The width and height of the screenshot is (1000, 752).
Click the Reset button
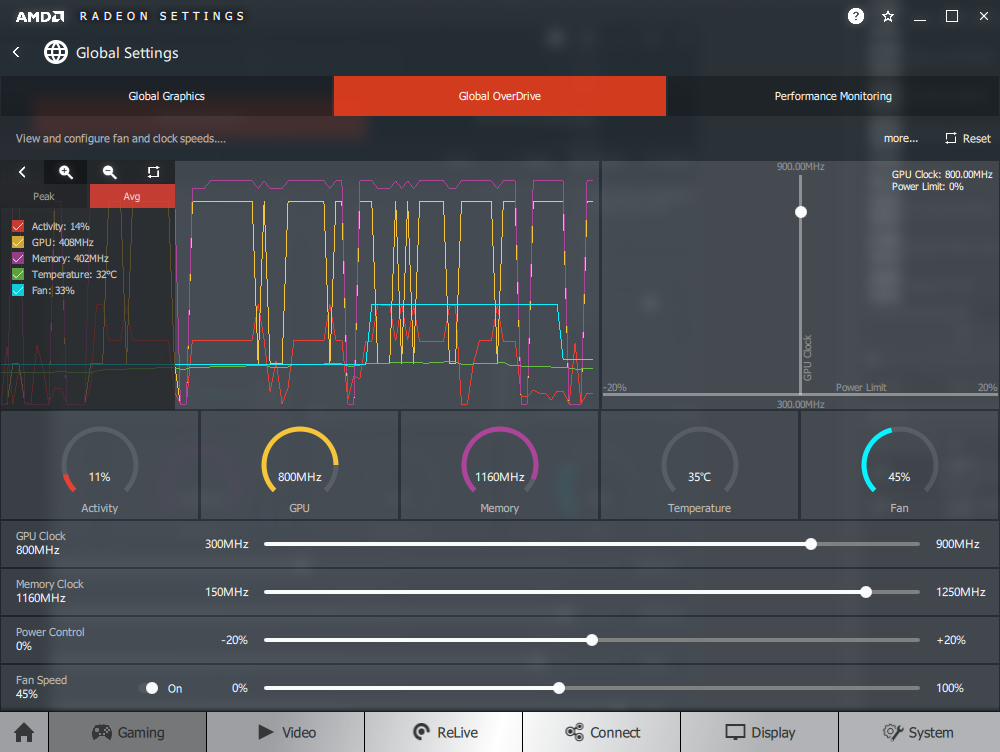tap(967, 139)
